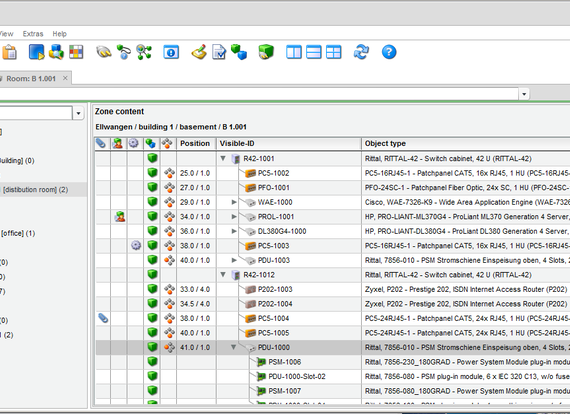Click position value 41.0 / 1.0

(195, 347)
